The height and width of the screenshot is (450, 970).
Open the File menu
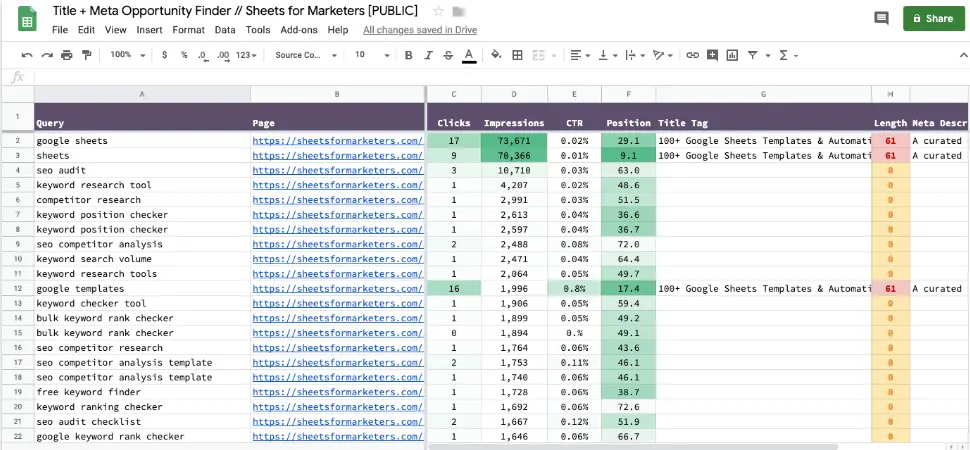pyautogui.click(x=60, y=30)
